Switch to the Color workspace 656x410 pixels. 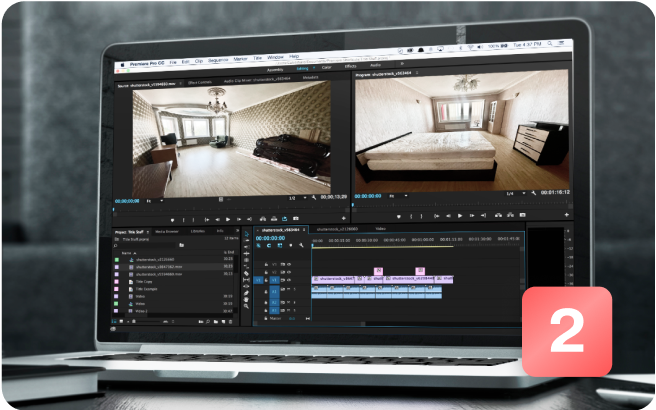[327, 67]
